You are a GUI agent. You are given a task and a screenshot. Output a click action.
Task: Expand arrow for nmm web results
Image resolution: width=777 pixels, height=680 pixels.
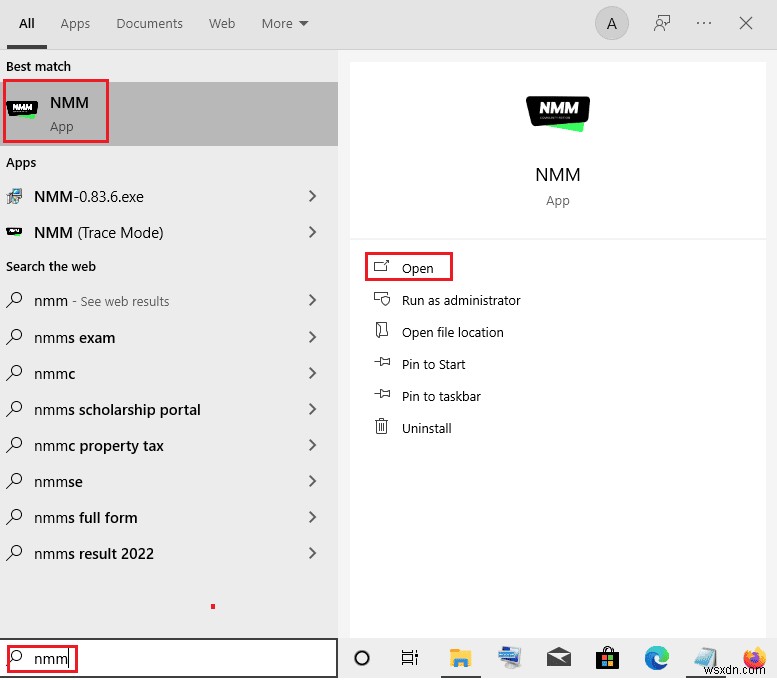[x=312, y=300]
